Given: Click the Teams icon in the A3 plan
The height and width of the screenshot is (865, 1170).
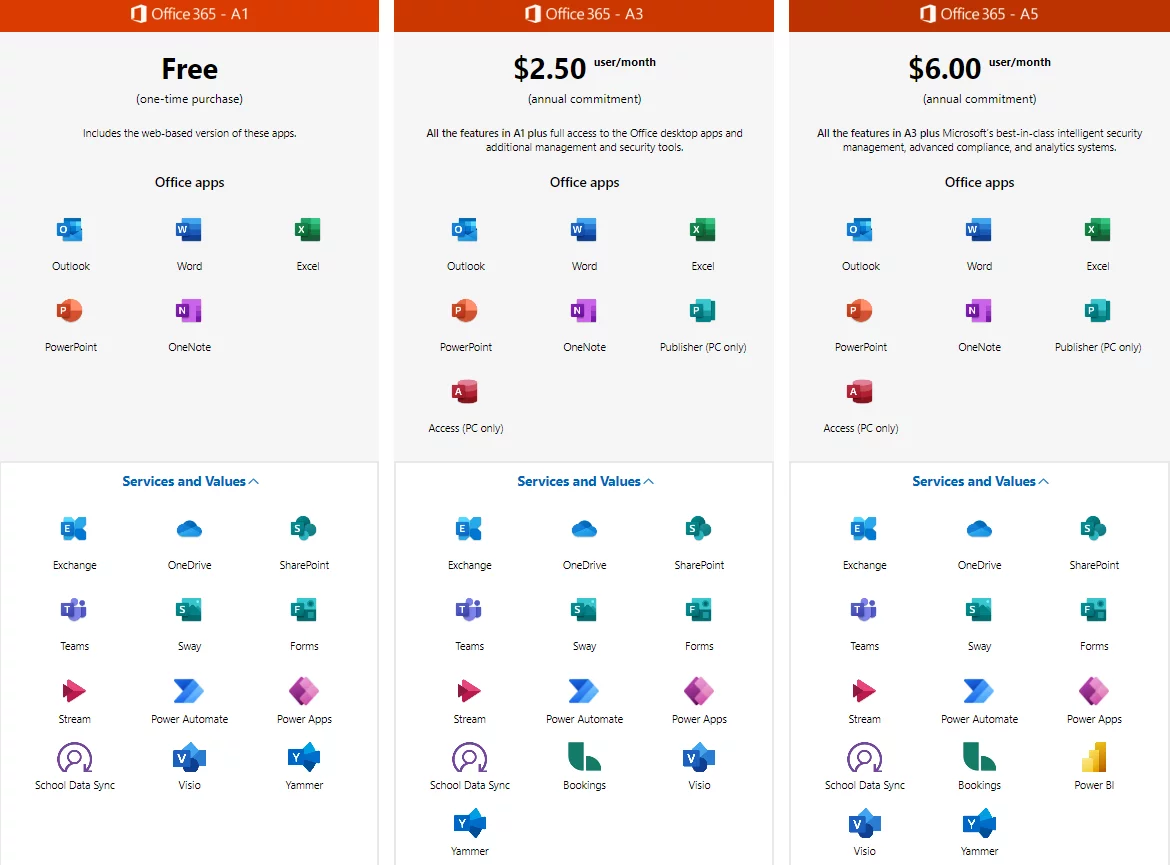Looking at the screenshot, I should tap(469, 609).
